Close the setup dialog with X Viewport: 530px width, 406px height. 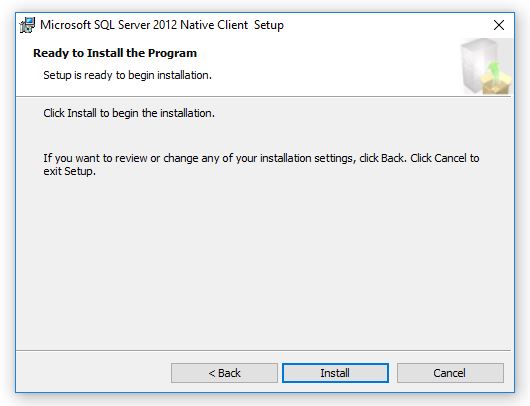click(x=499, y=25)
